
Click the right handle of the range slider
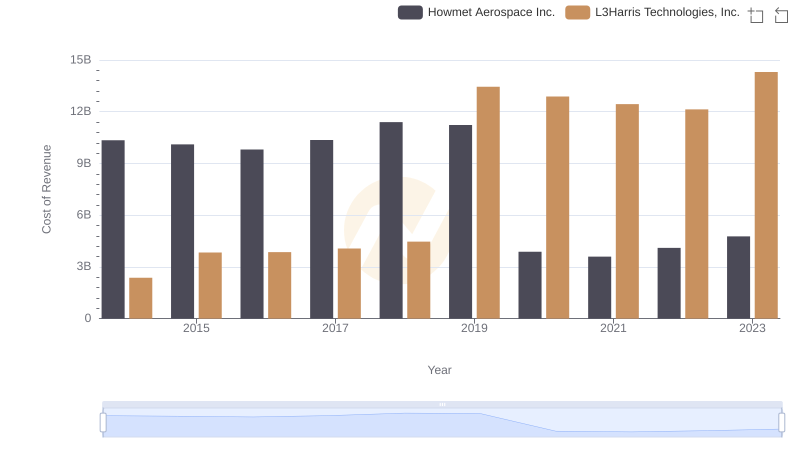pos(782,423)
